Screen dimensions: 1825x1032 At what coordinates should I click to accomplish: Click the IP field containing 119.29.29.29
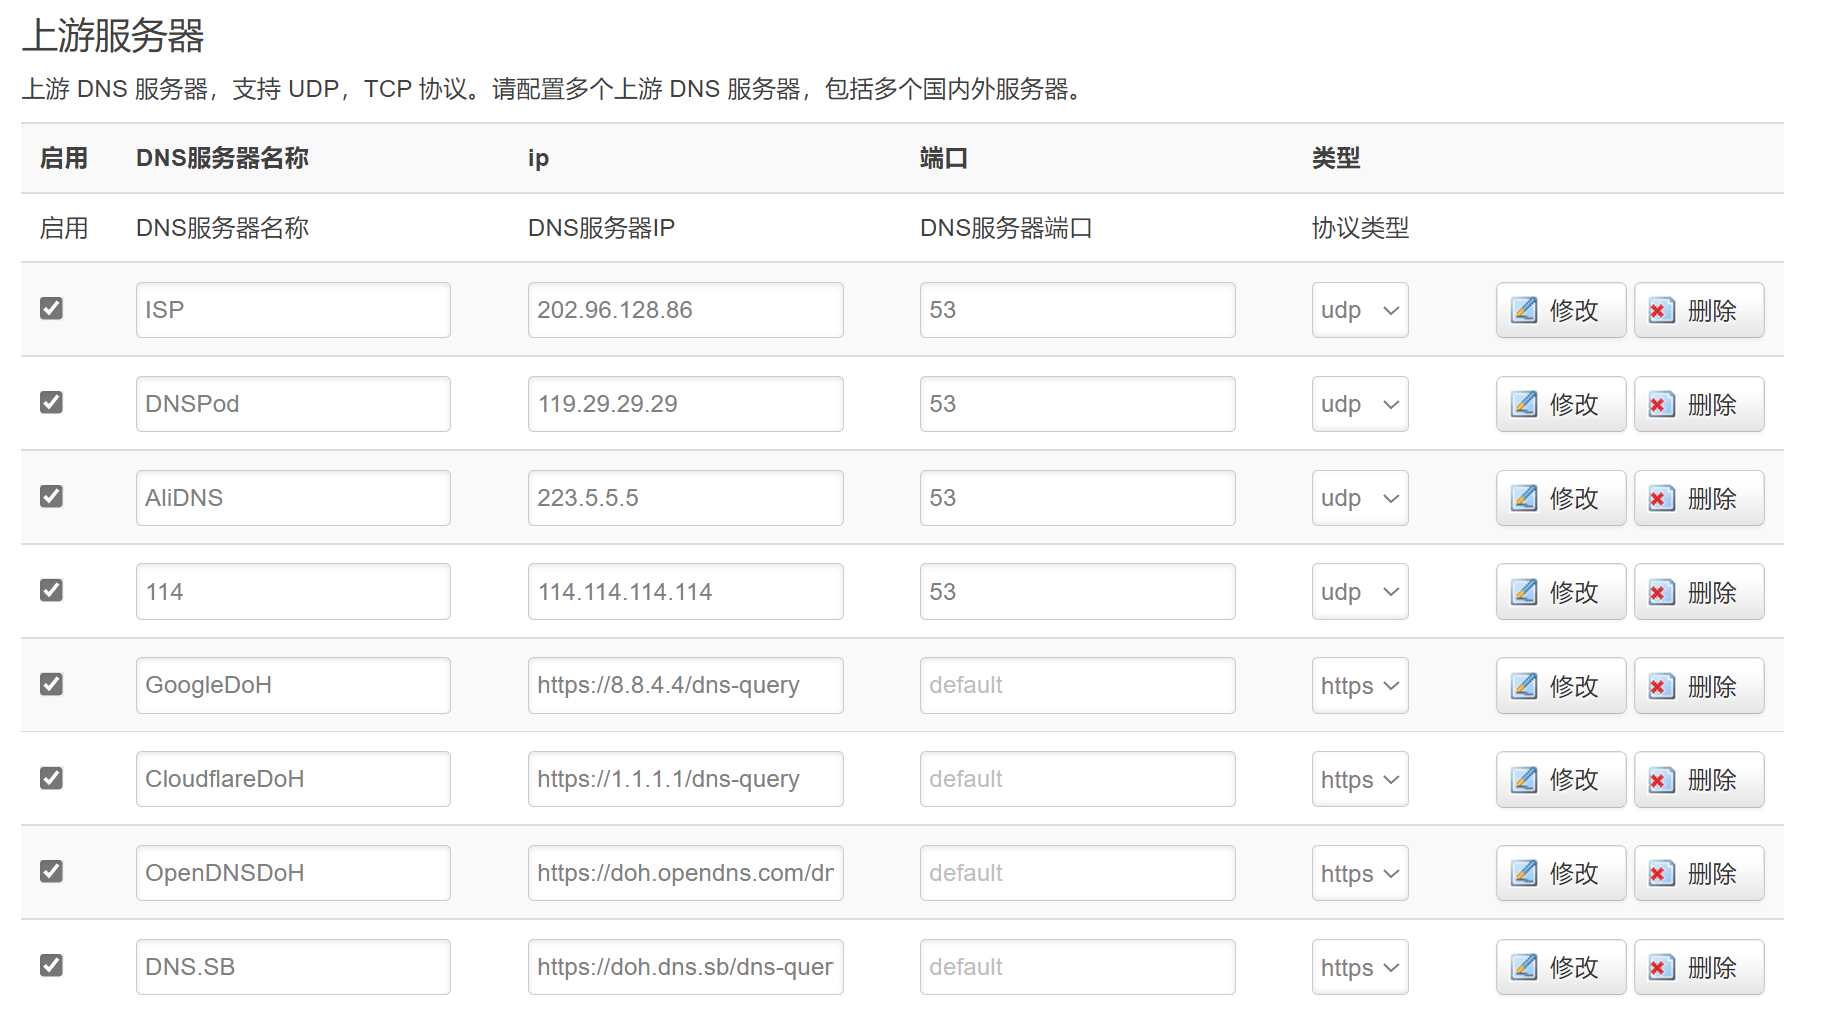685,404
